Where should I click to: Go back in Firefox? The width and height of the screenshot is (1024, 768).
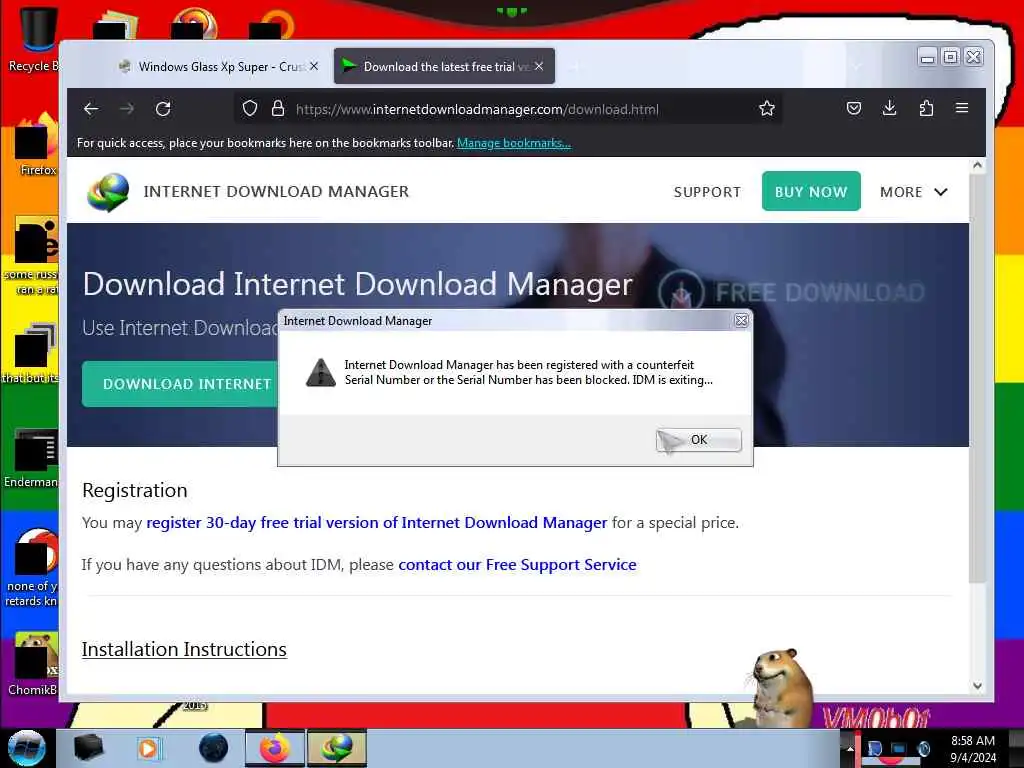[91, 108]
